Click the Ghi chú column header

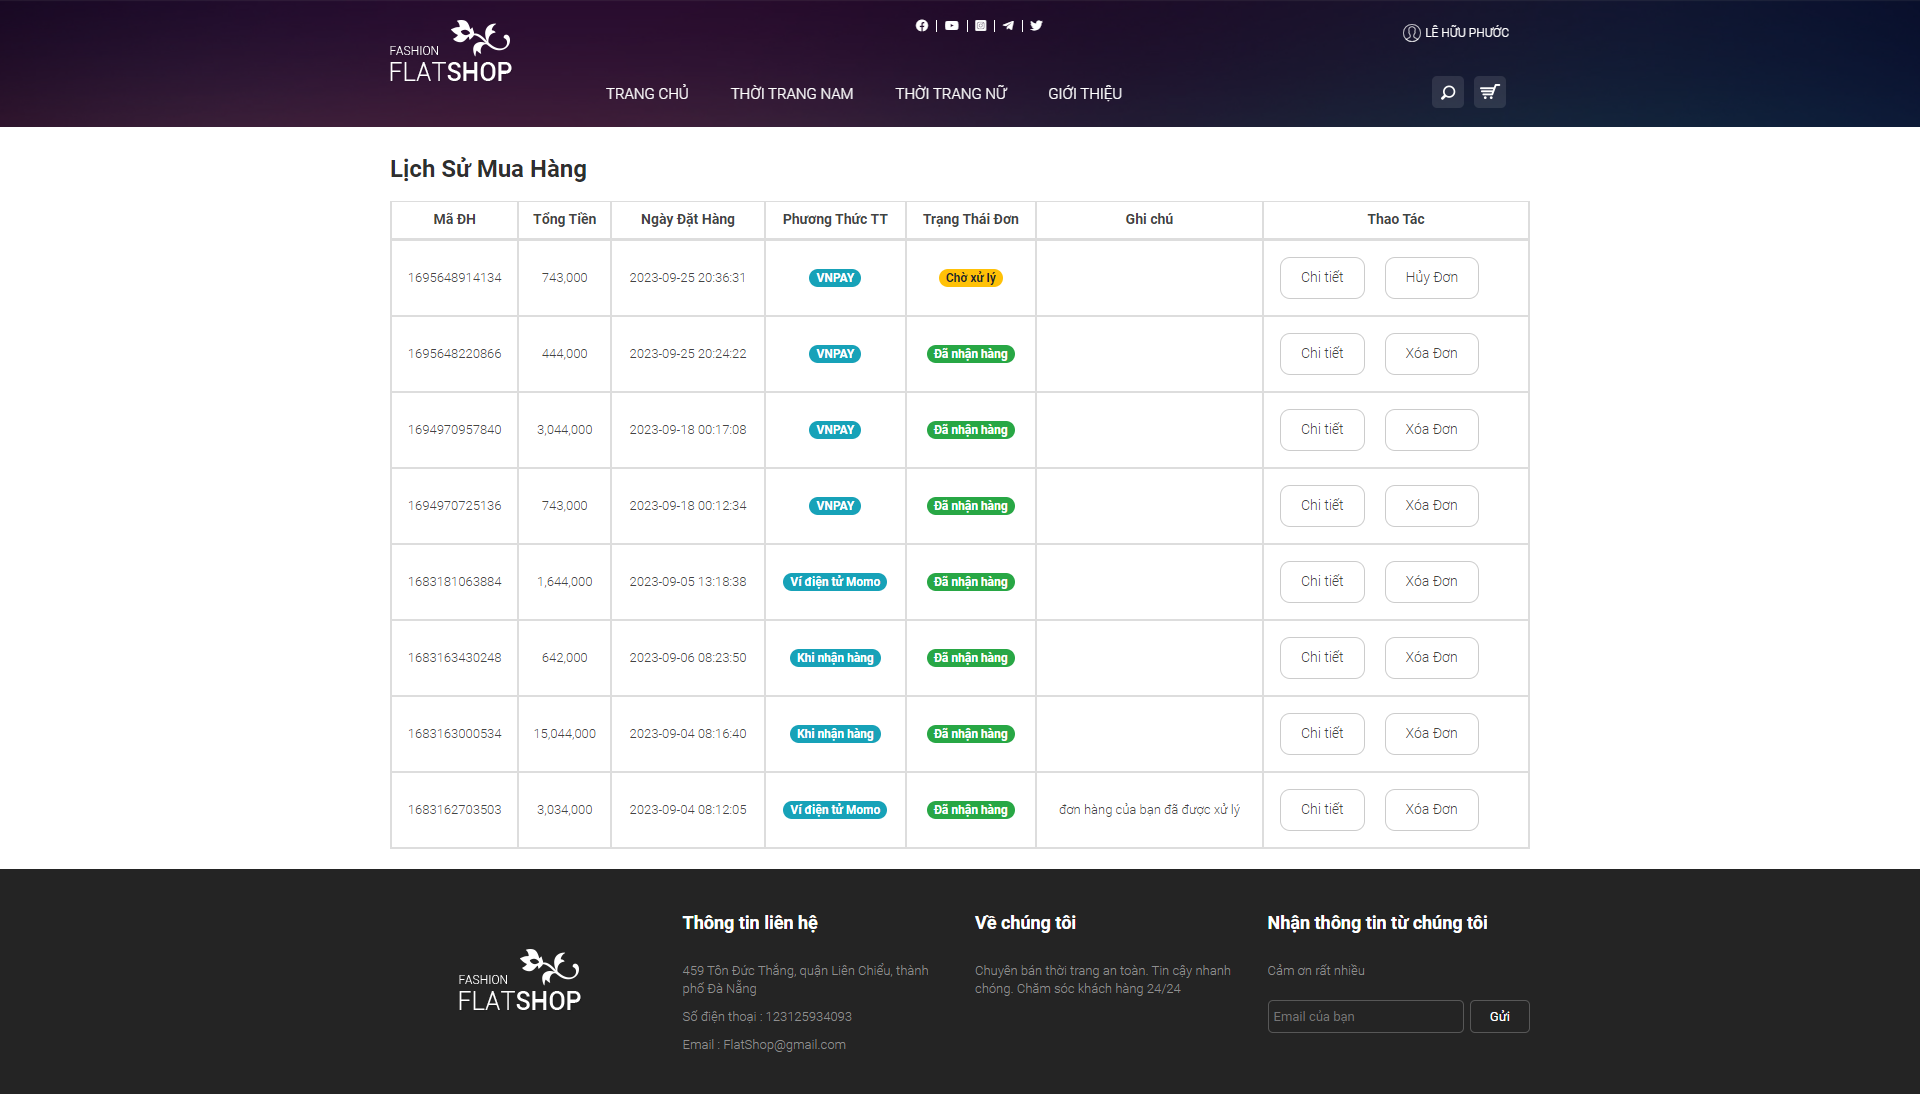coord(1149,219)
